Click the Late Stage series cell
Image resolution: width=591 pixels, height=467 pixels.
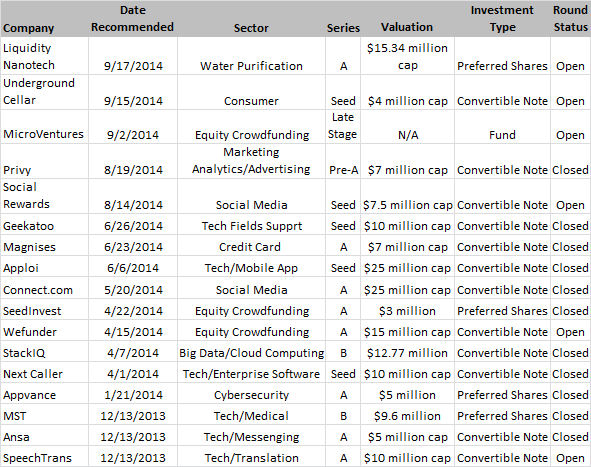(342, 126)
